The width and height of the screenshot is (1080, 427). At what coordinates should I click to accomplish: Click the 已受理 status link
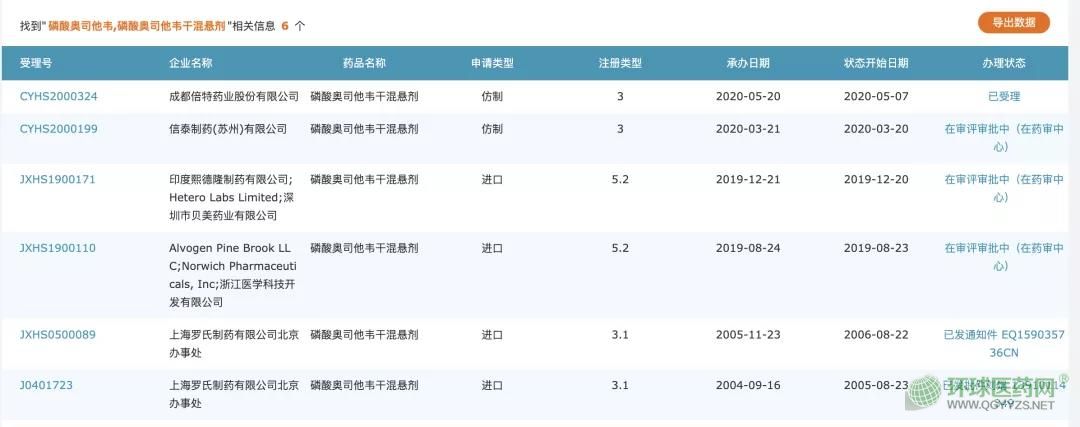coord(1004,96)
